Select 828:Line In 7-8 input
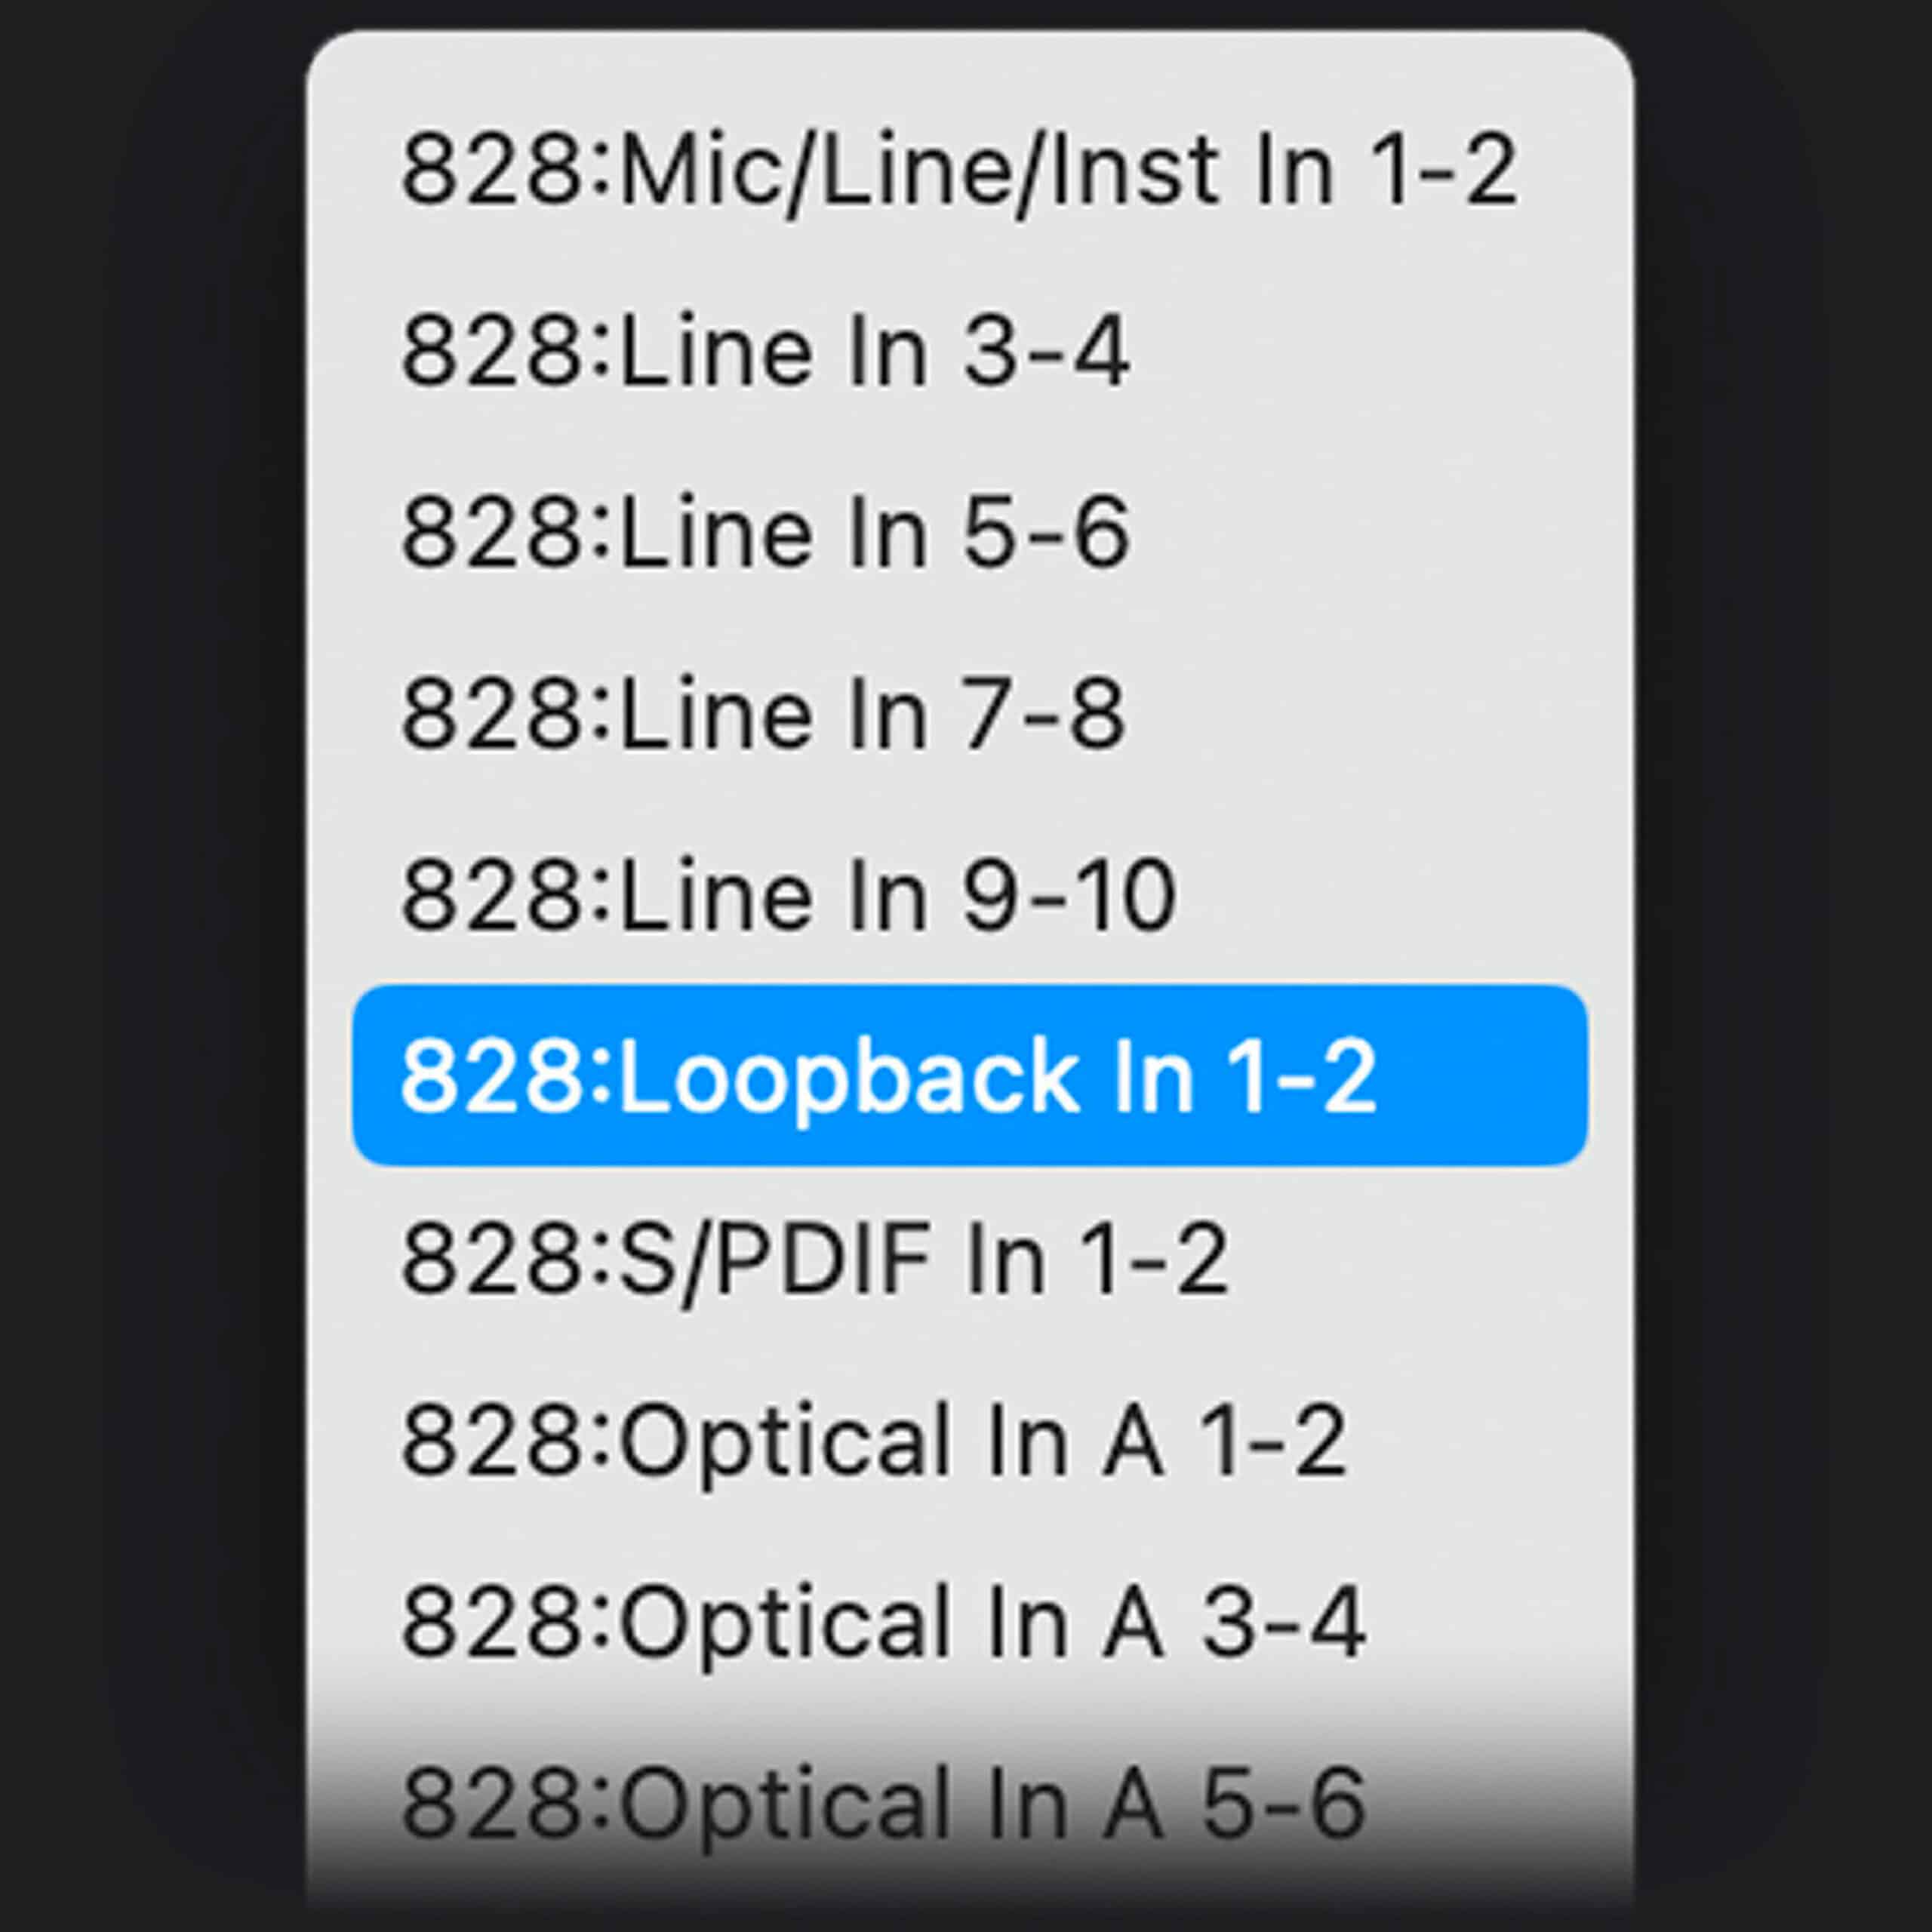1932x1932 pixels. tap(764, 713)
